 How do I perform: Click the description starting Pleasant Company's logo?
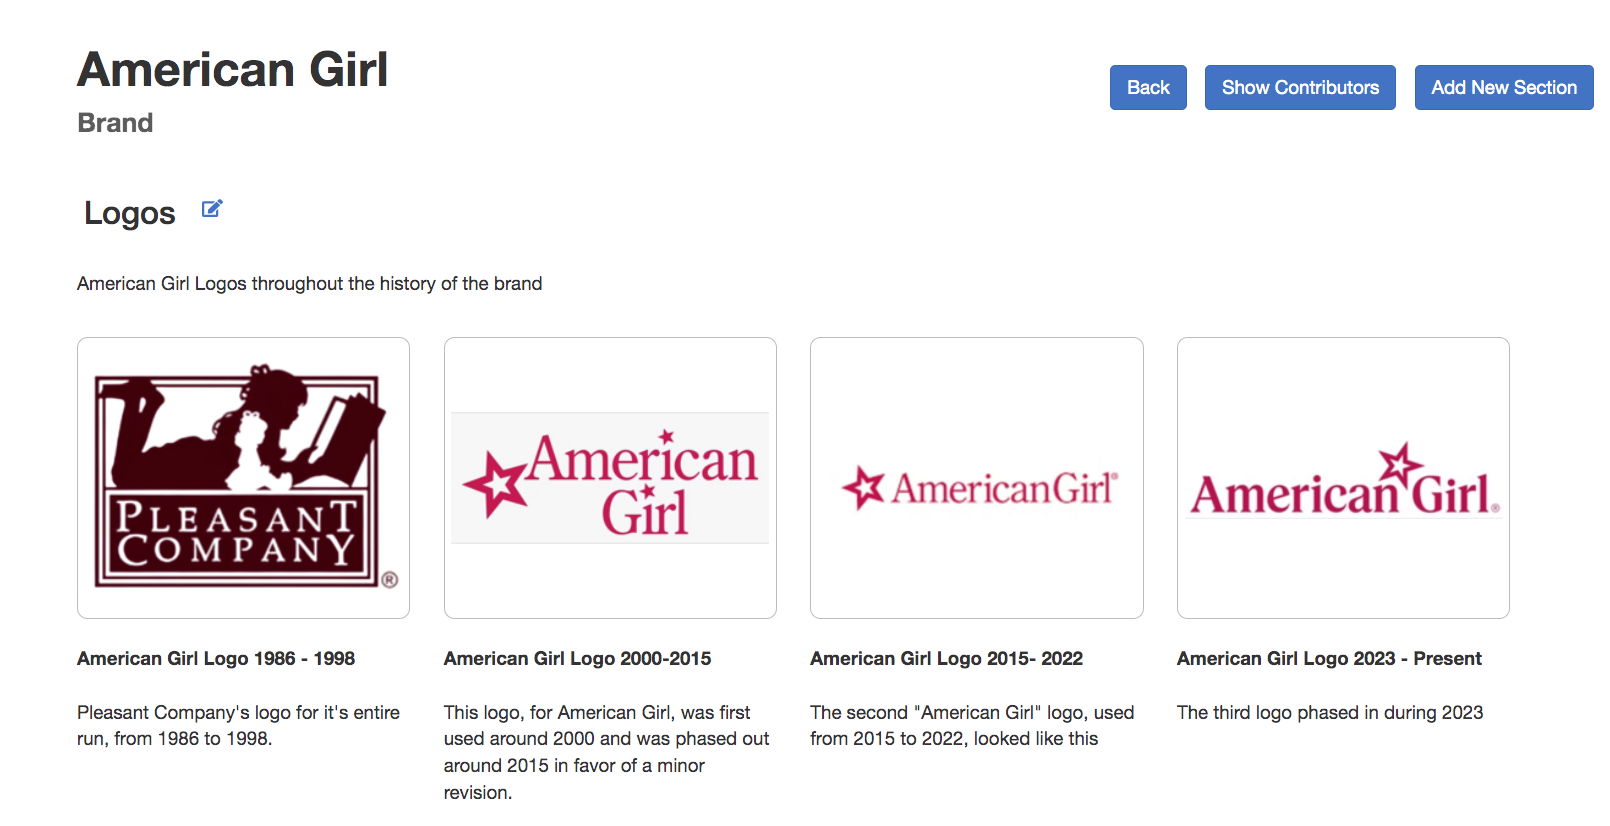(x=238, y=726)
